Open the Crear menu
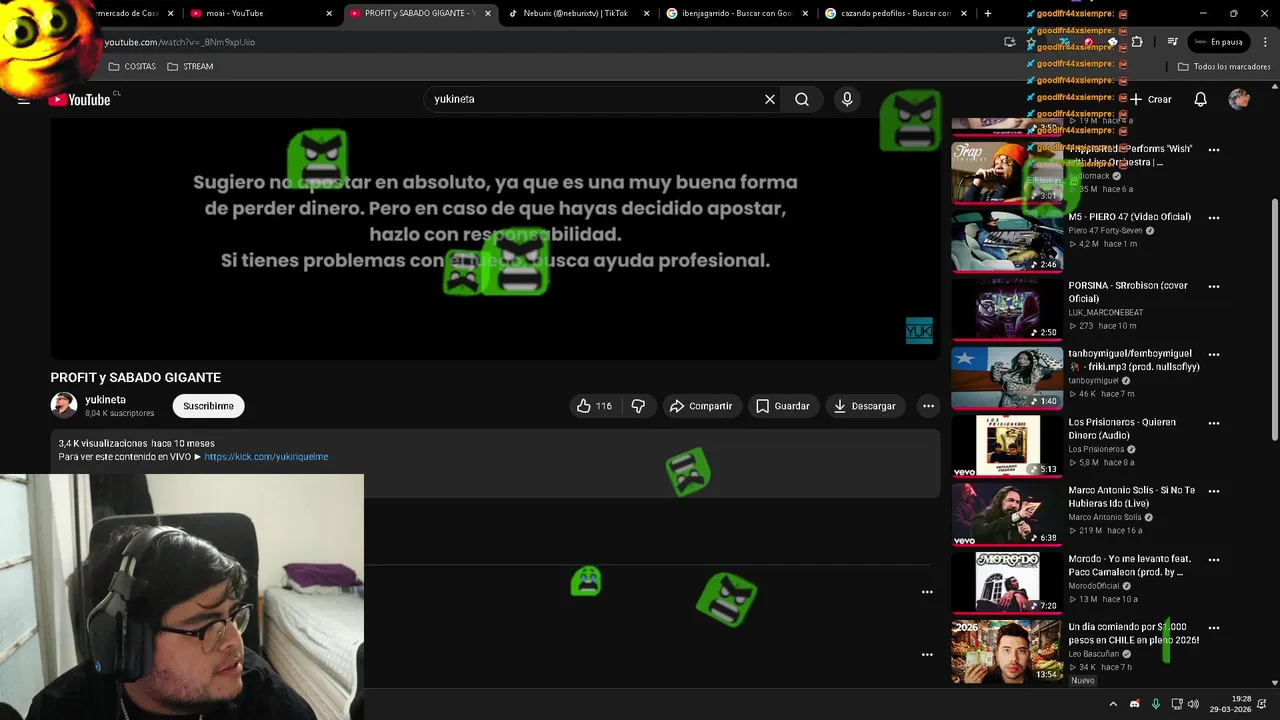Screen dimensions: 1280x720 (1151, 99)
